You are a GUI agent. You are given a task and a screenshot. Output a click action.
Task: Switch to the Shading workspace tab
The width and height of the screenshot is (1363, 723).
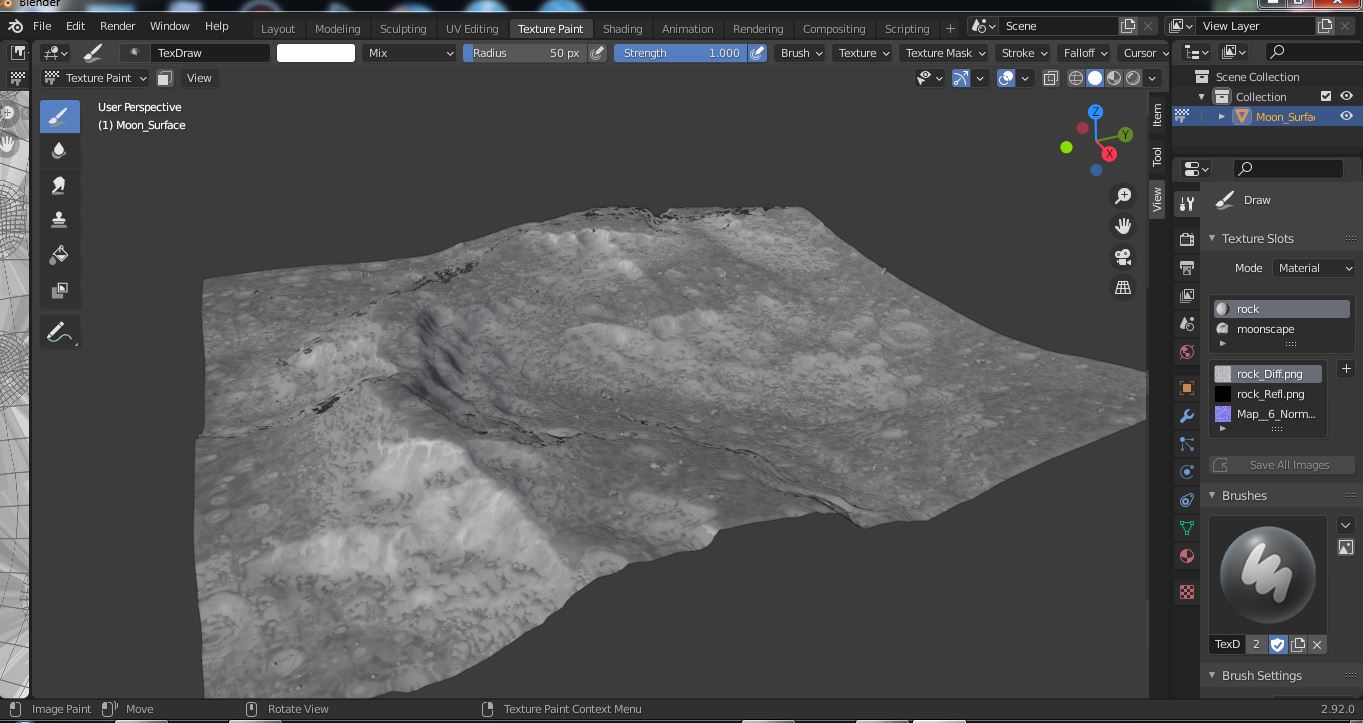click(x=622, y=29)
